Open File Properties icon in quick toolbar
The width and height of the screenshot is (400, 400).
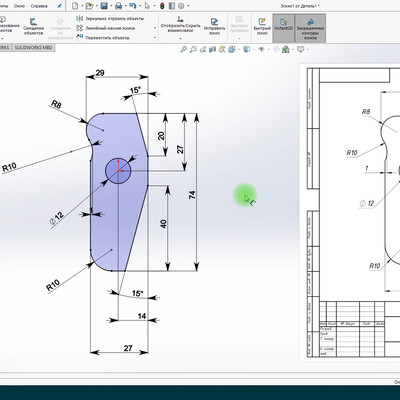coord(172,6)
